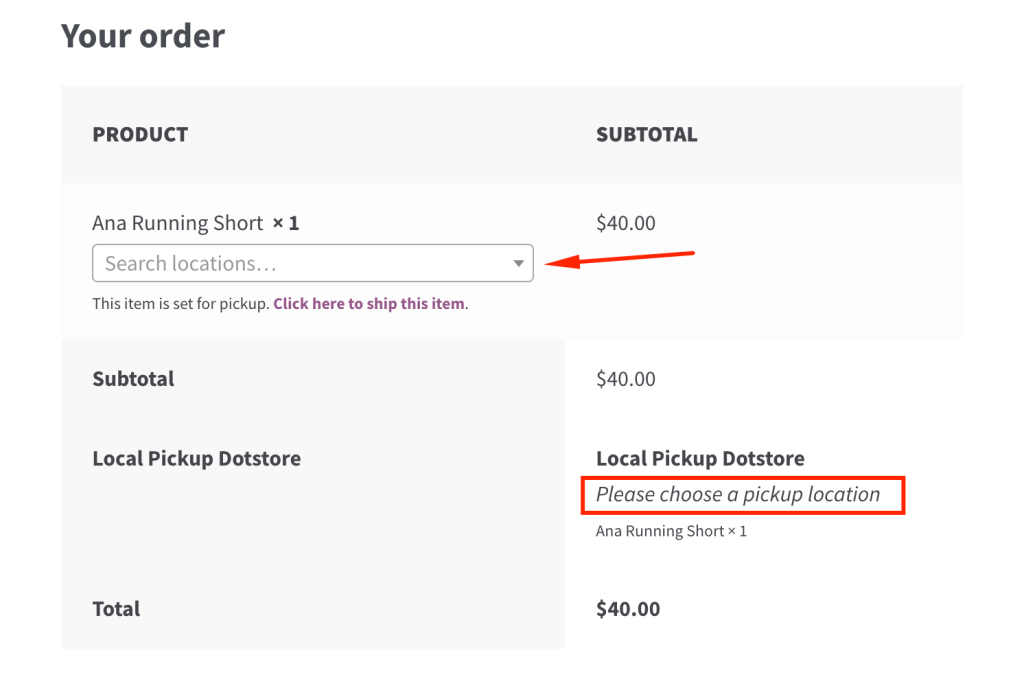
Task: Click the bold $40.00 order total
Action: [628, 609]
